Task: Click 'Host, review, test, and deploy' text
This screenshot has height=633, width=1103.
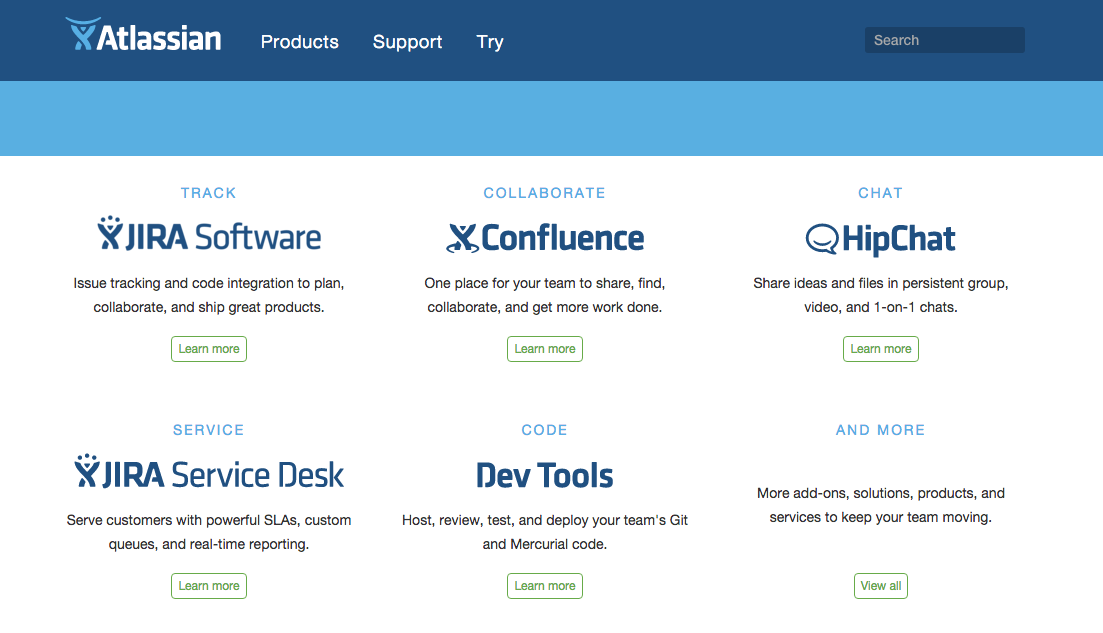Action: click(x=544, y=532)
